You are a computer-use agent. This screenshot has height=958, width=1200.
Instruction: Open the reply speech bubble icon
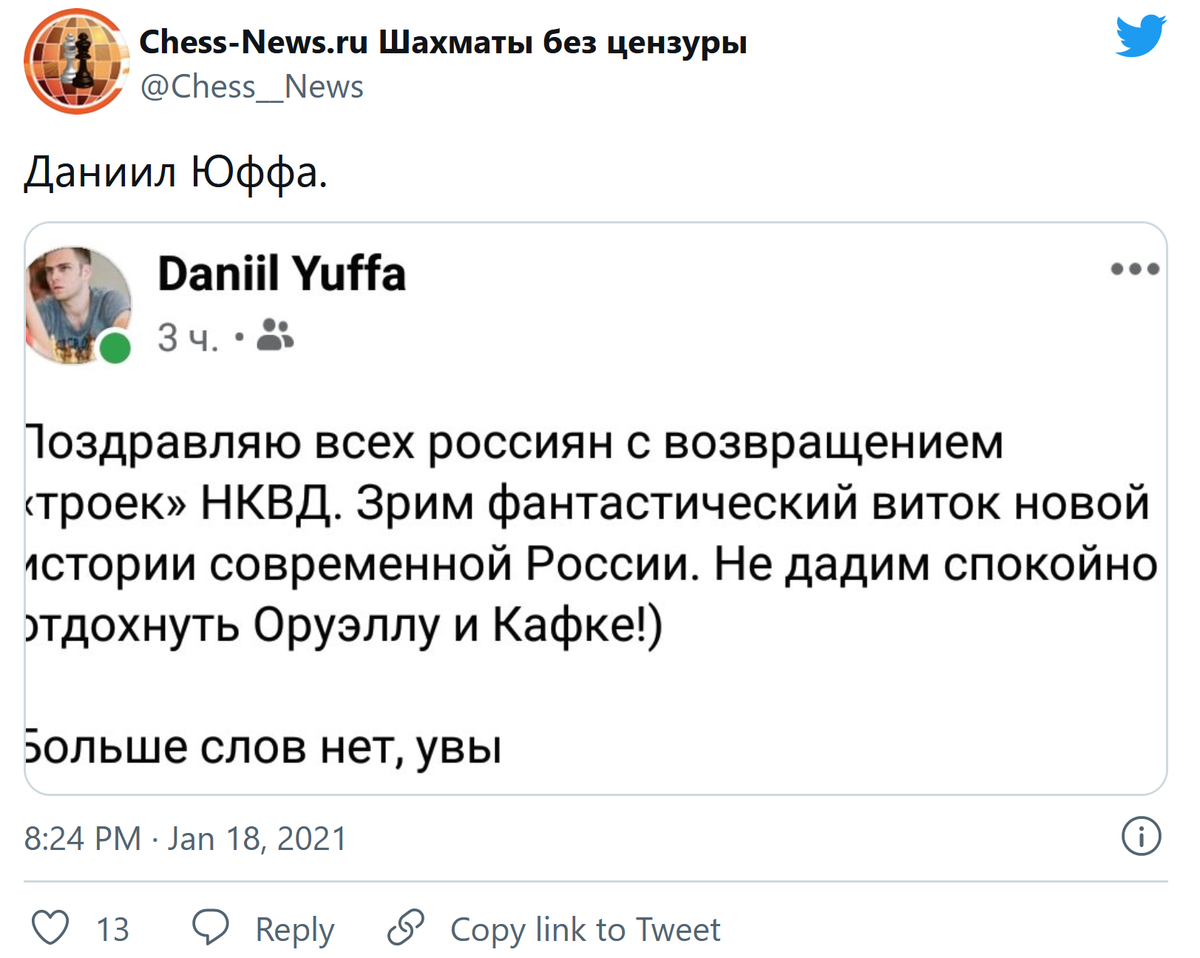[x=211, y=928]
